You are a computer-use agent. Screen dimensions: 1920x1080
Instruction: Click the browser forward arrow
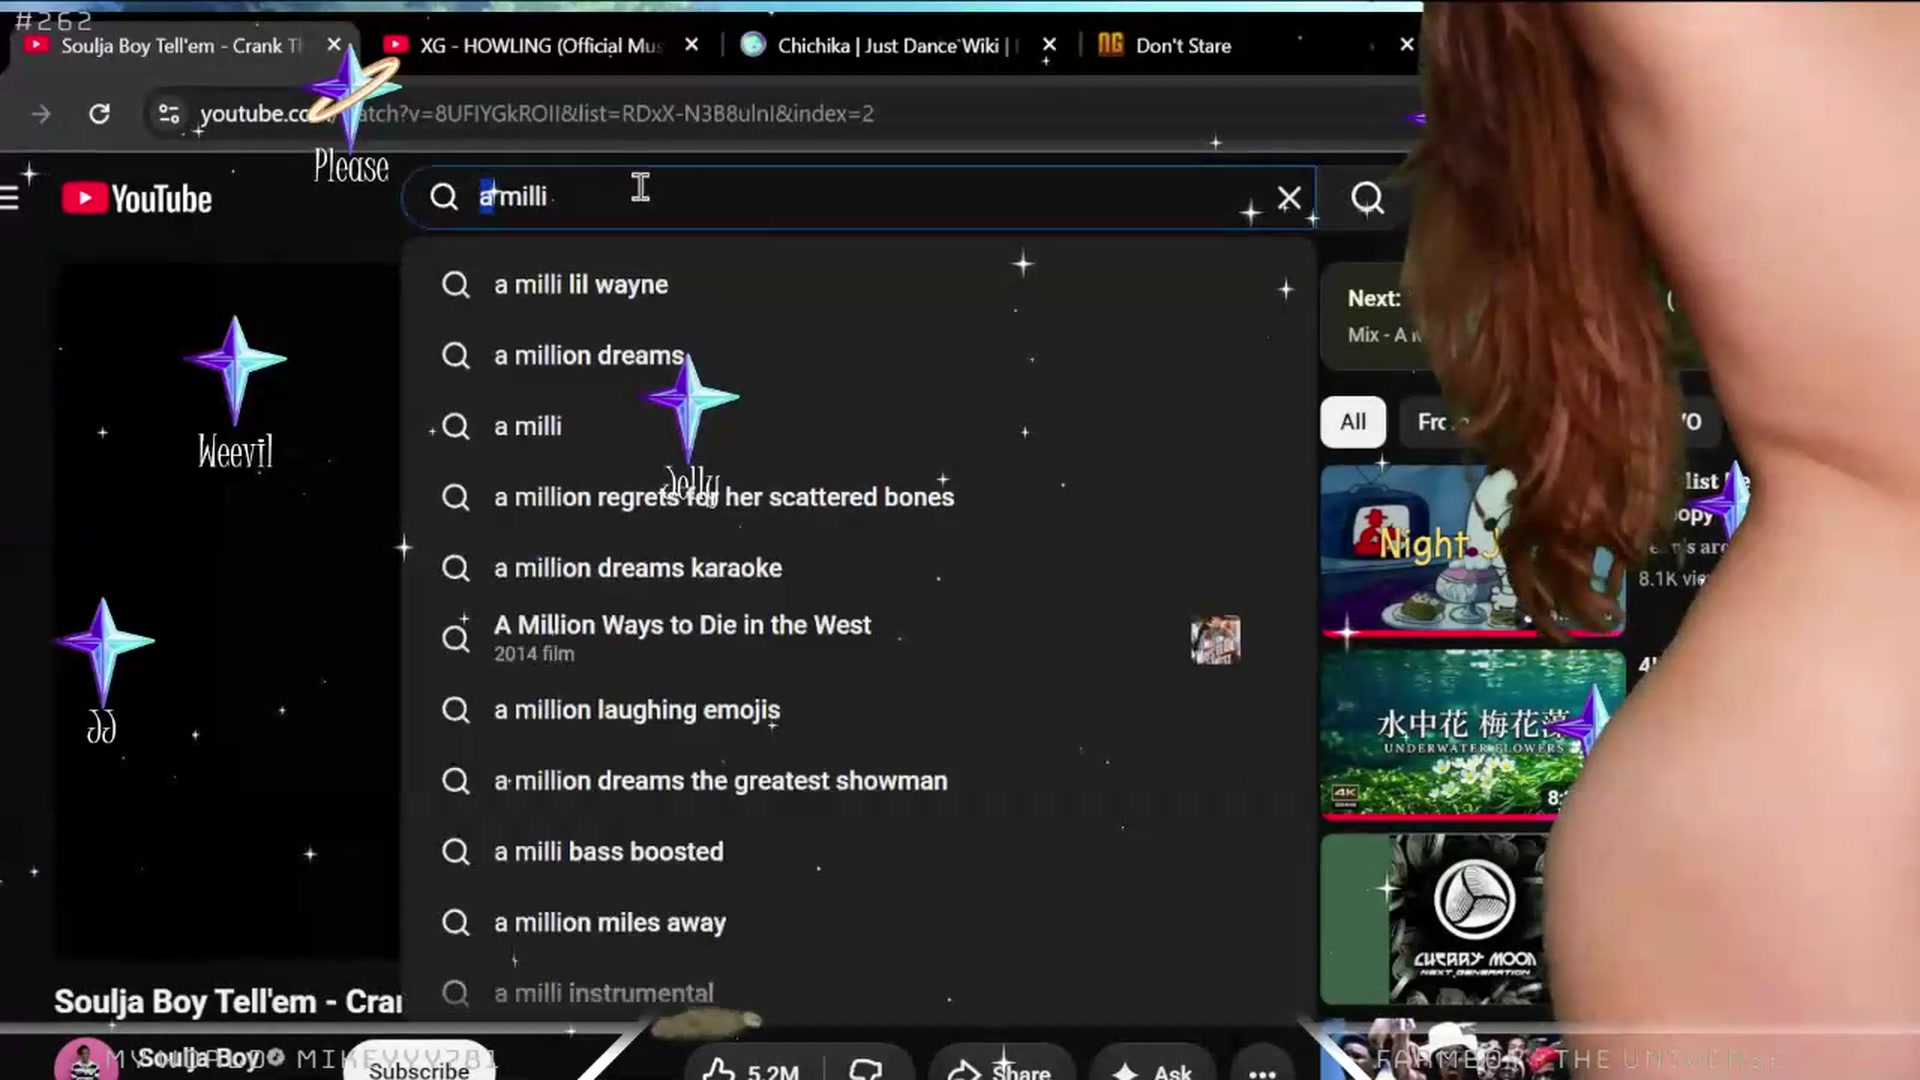[x=41, y=114]
